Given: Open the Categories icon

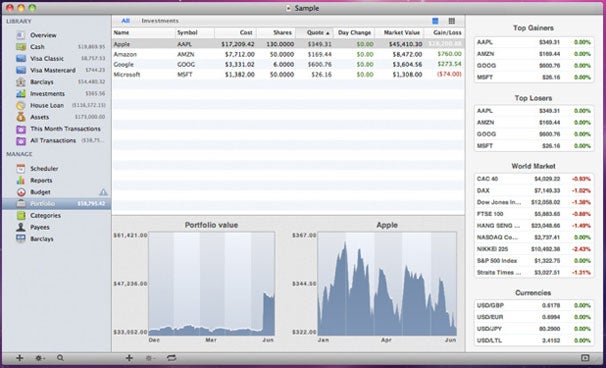Looking at the screenshot, I should coord(21,216).
